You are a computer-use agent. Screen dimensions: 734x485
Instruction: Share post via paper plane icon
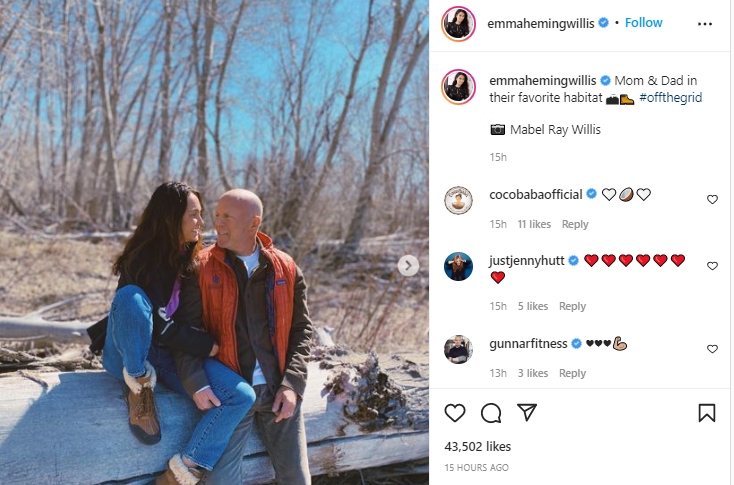[527, 412]
